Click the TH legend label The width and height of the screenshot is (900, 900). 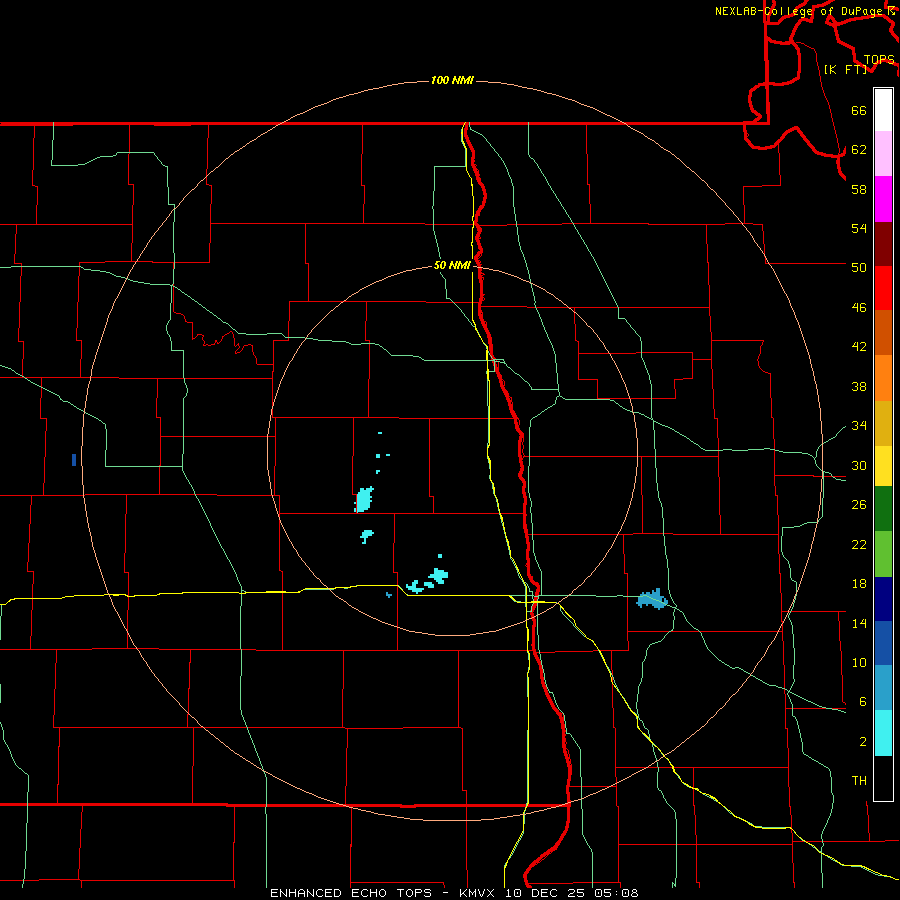tap(859, 780)
